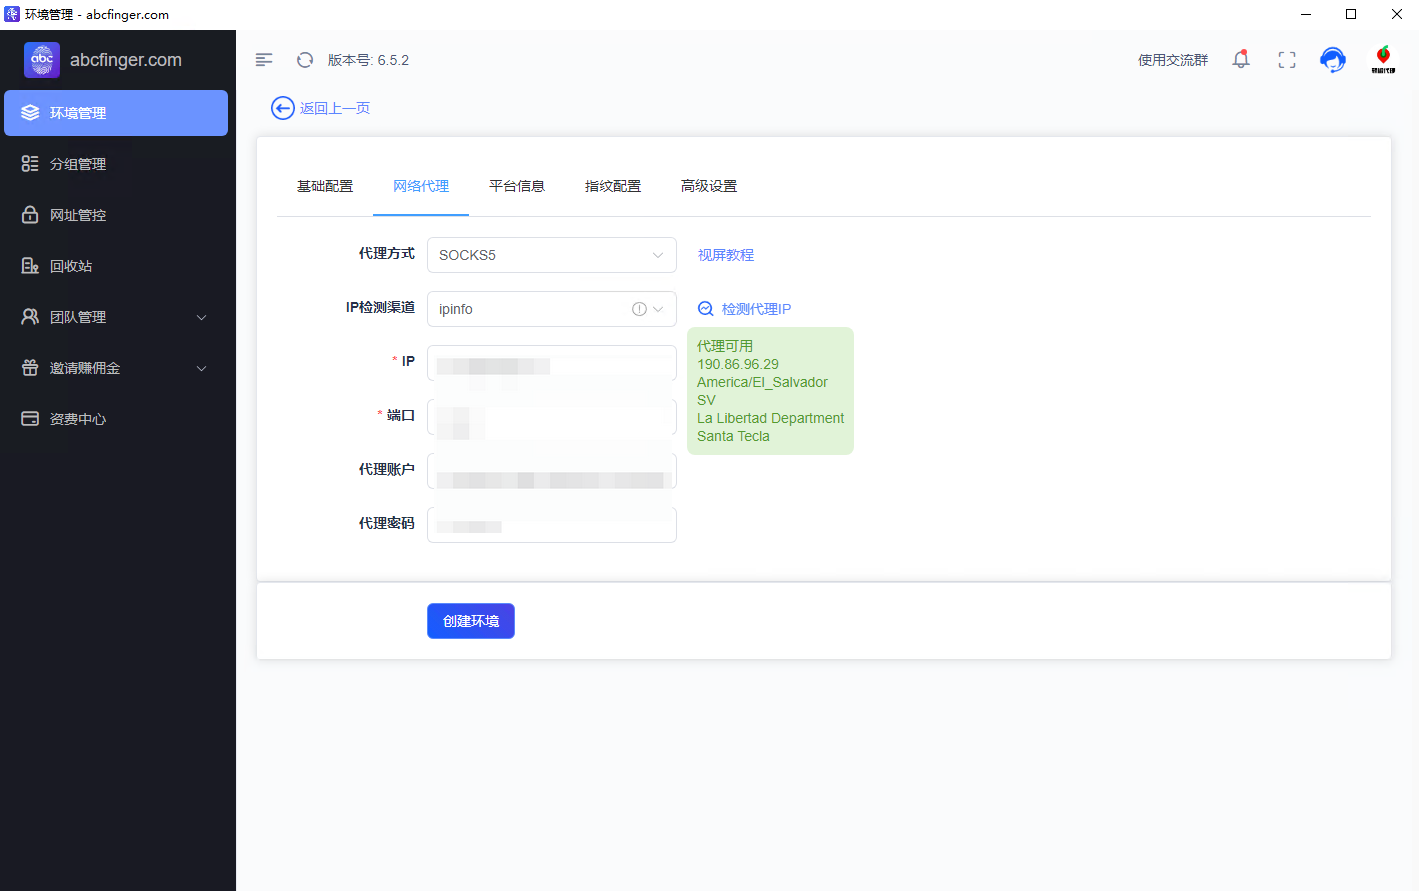1419x891 pixels.
Task: Open the 视屏教程 link
Action: pyautogui.click(x=726, y=255)
